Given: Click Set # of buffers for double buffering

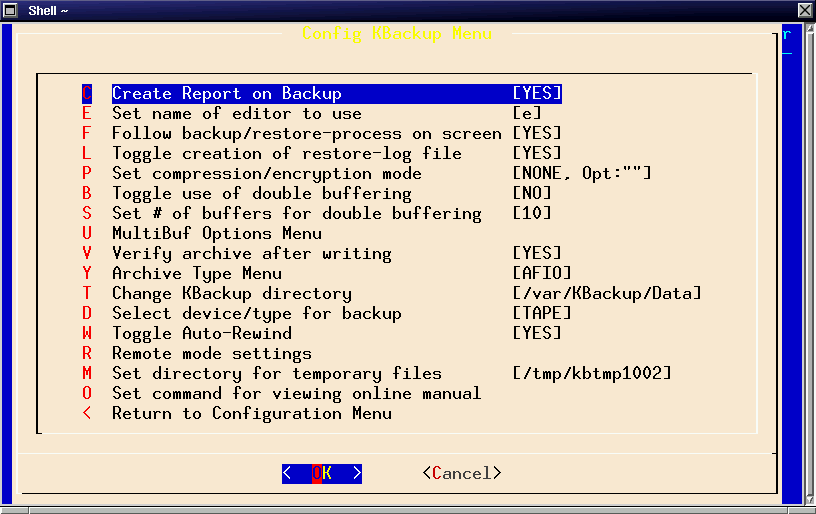Looking at the screenshot, I should click(x=296, y=214).
